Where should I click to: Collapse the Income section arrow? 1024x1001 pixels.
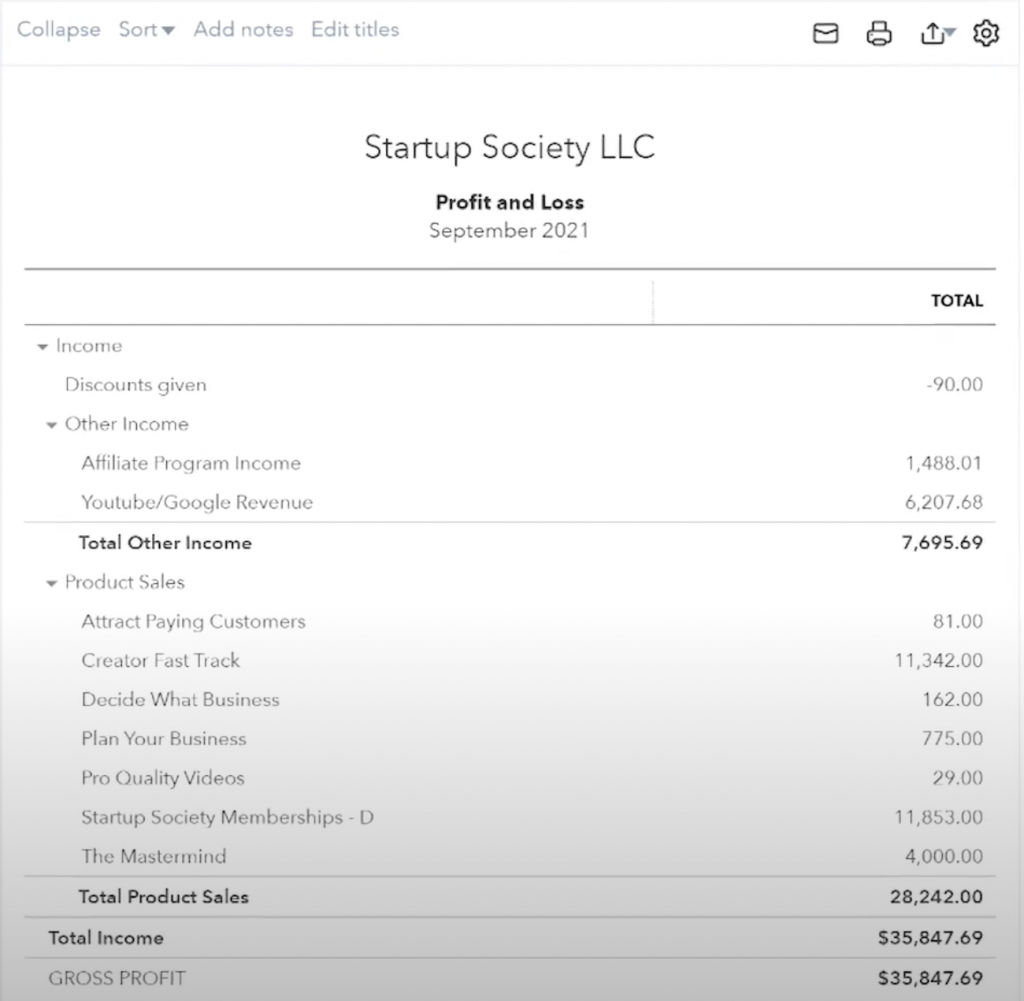pyautogui.click(x=42, y=347)
